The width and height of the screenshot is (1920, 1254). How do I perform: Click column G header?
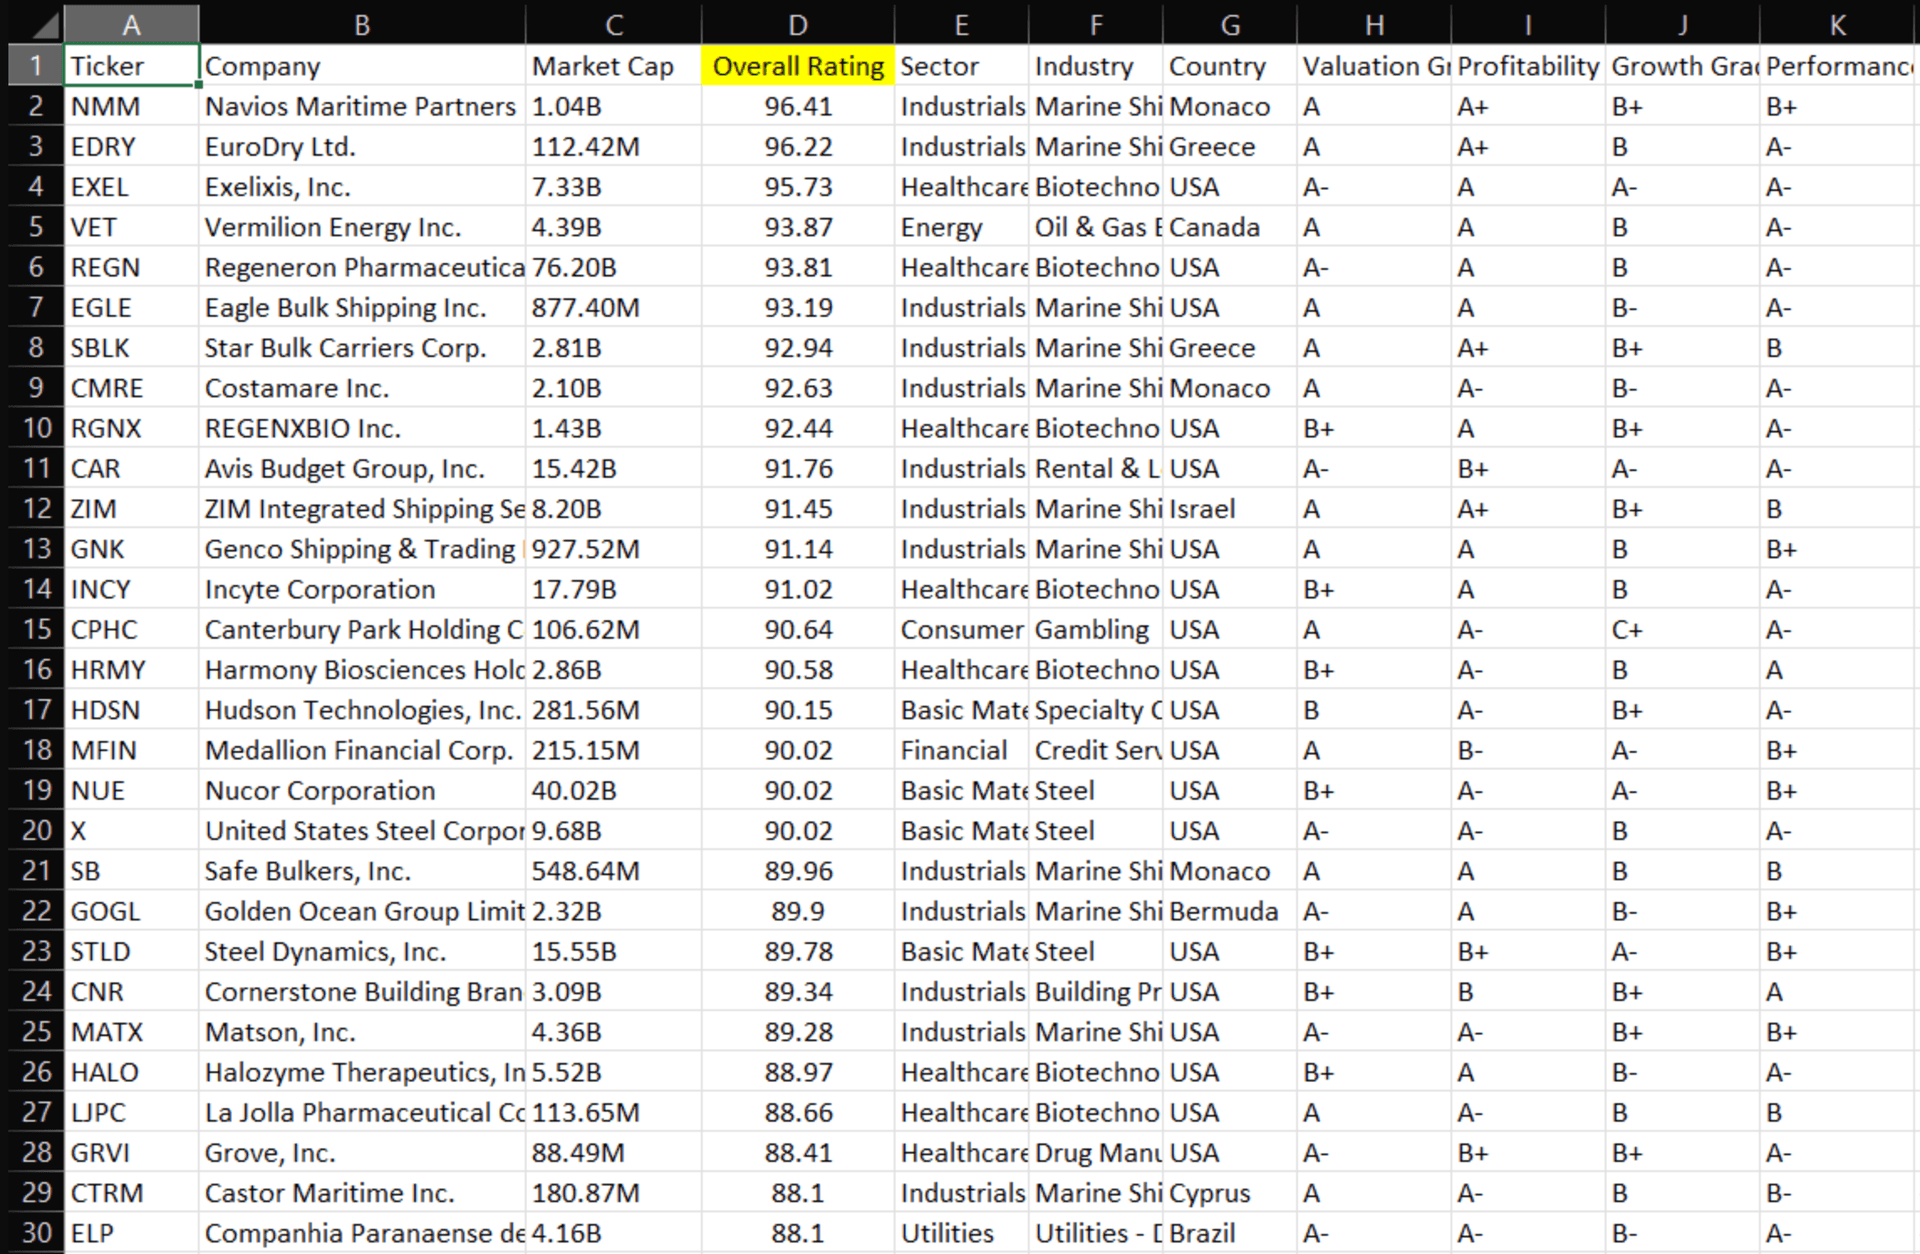pos(1229,24)
